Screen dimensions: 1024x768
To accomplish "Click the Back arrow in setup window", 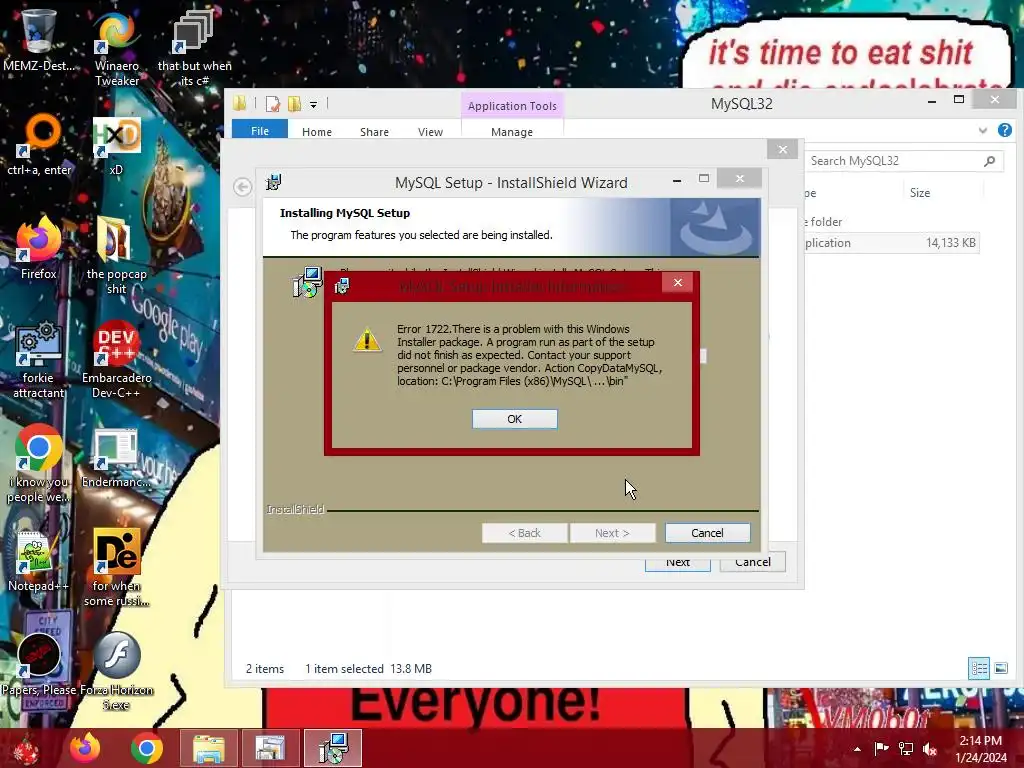I will pyautogui.click(x=242, y=187).
